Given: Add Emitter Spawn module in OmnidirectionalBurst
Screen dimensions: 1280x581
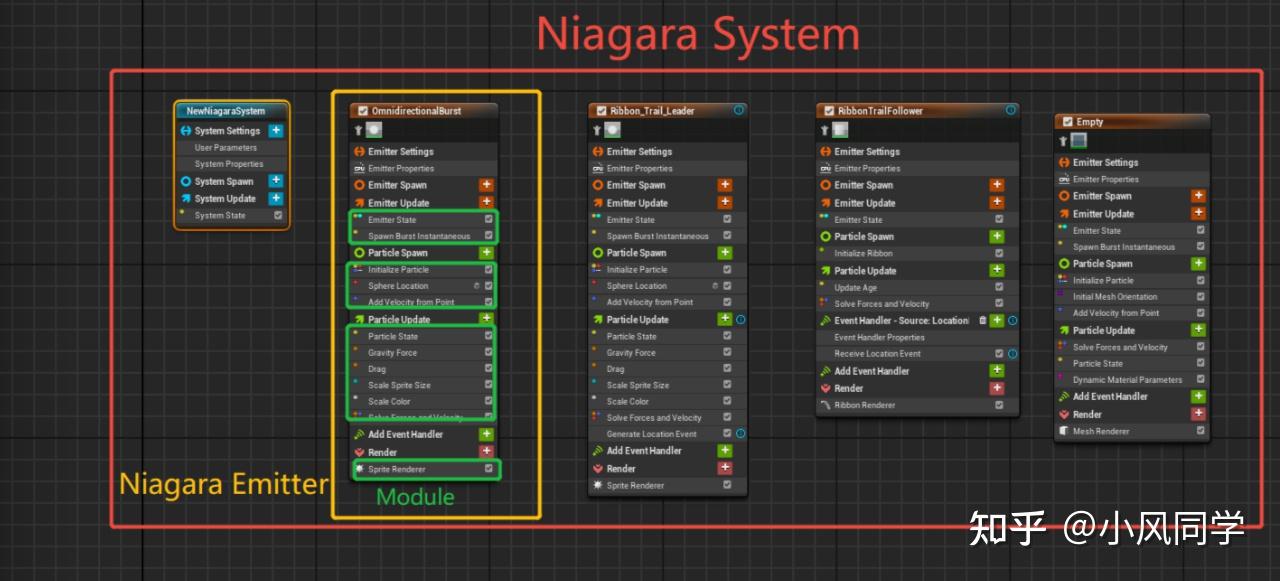Looking at the screenshot, I should [x=486, y=185].
